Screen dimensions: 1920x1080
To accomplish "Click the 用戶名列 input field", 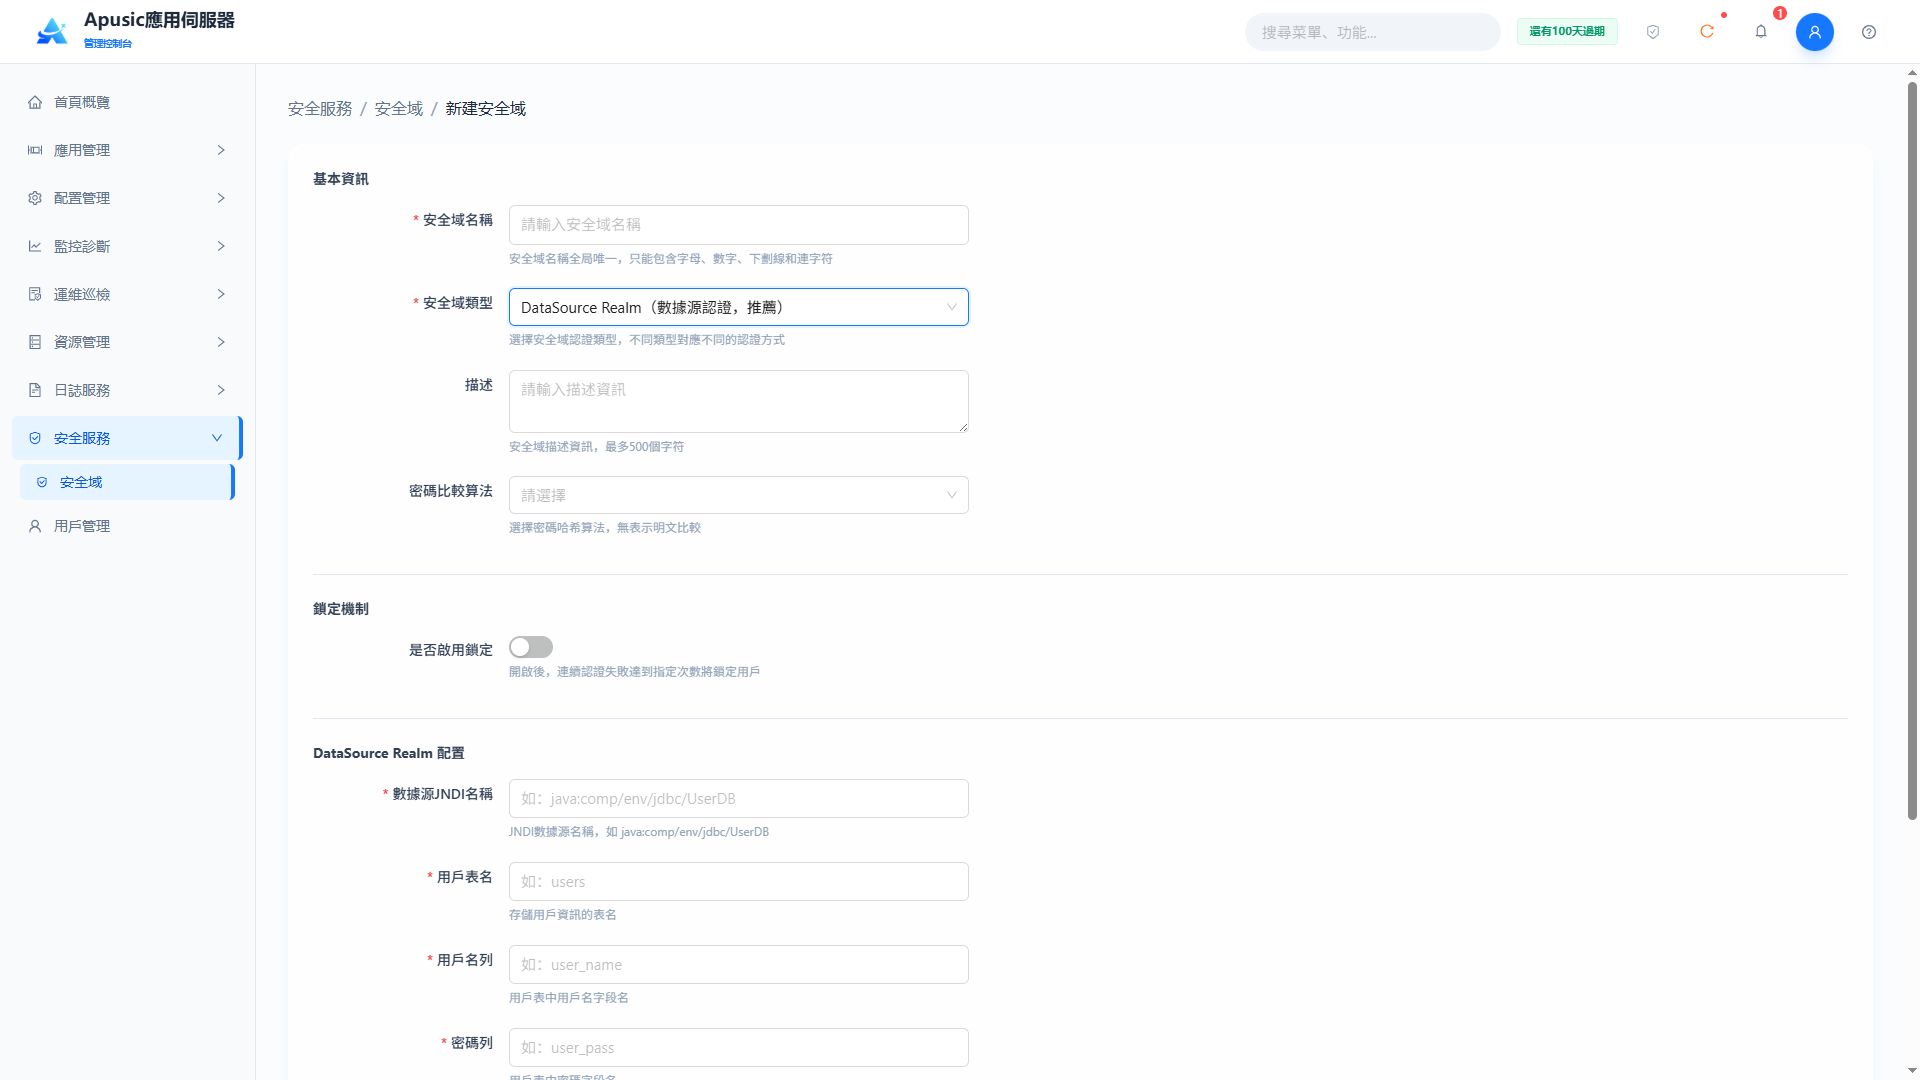I will (739, 965).
